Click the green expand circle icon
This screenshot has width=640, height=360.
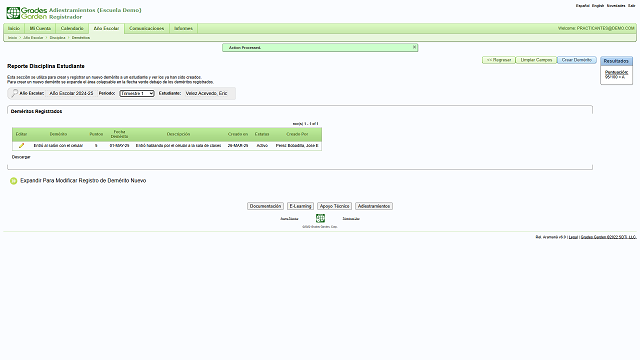(13, 181)
